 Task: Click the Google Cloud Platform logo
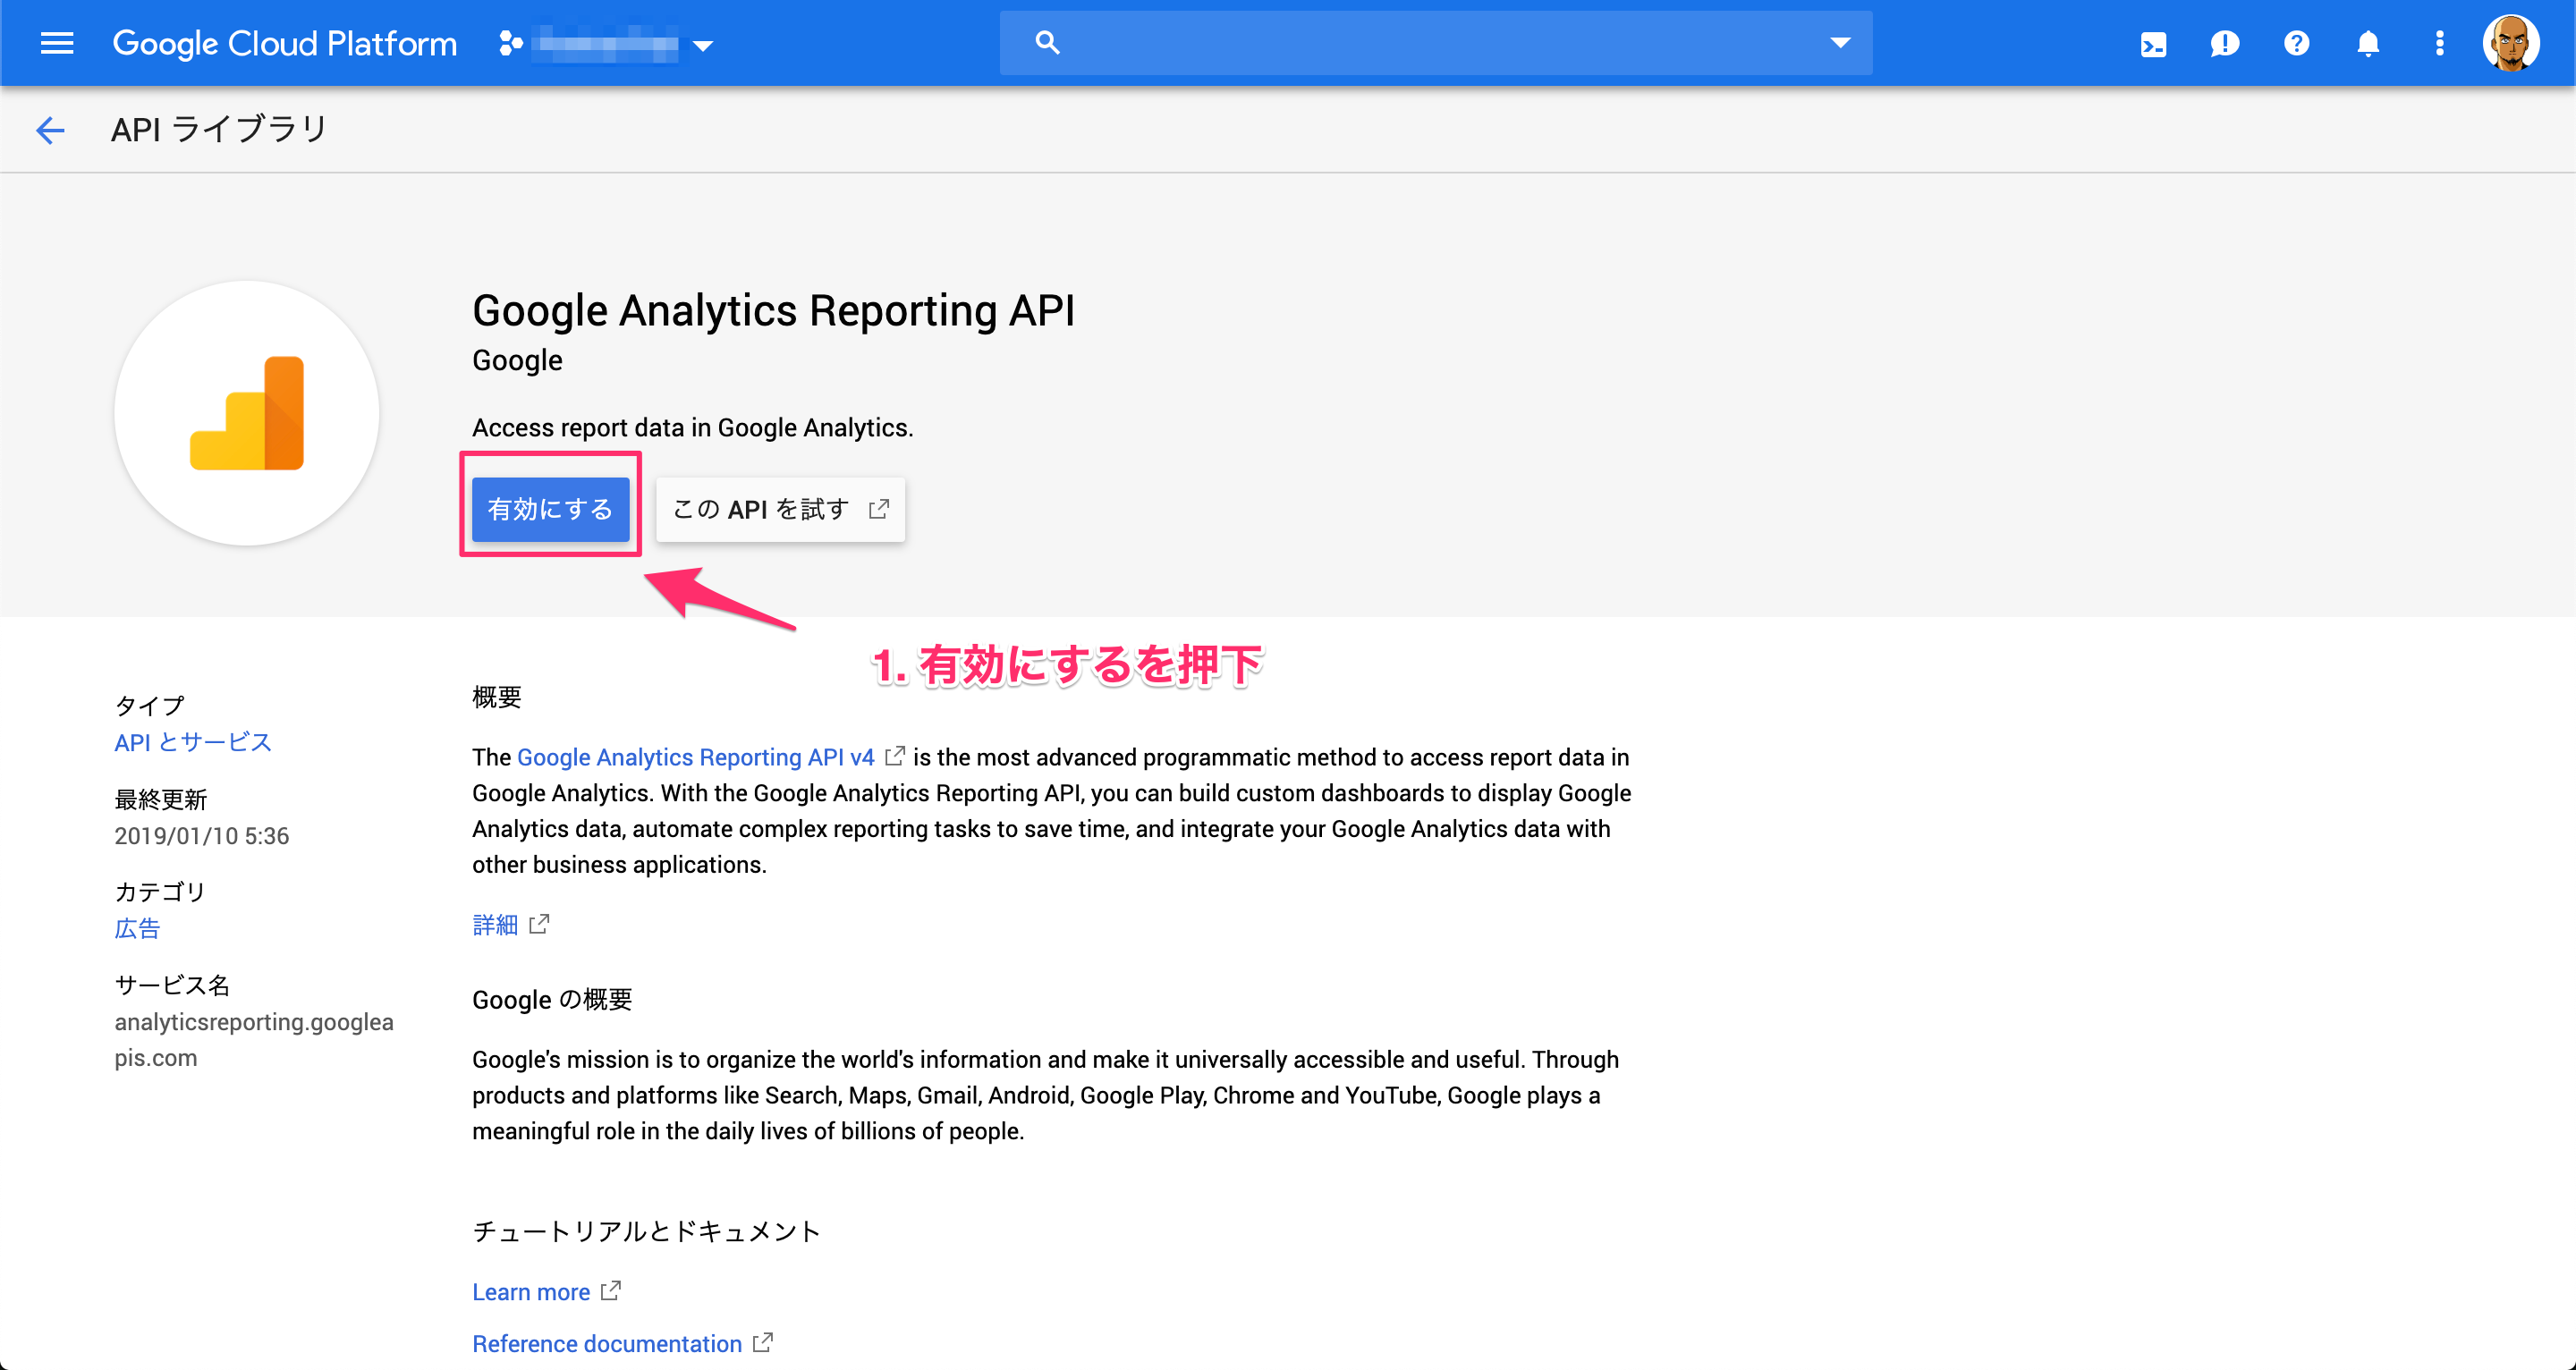(x=284, y=44)
